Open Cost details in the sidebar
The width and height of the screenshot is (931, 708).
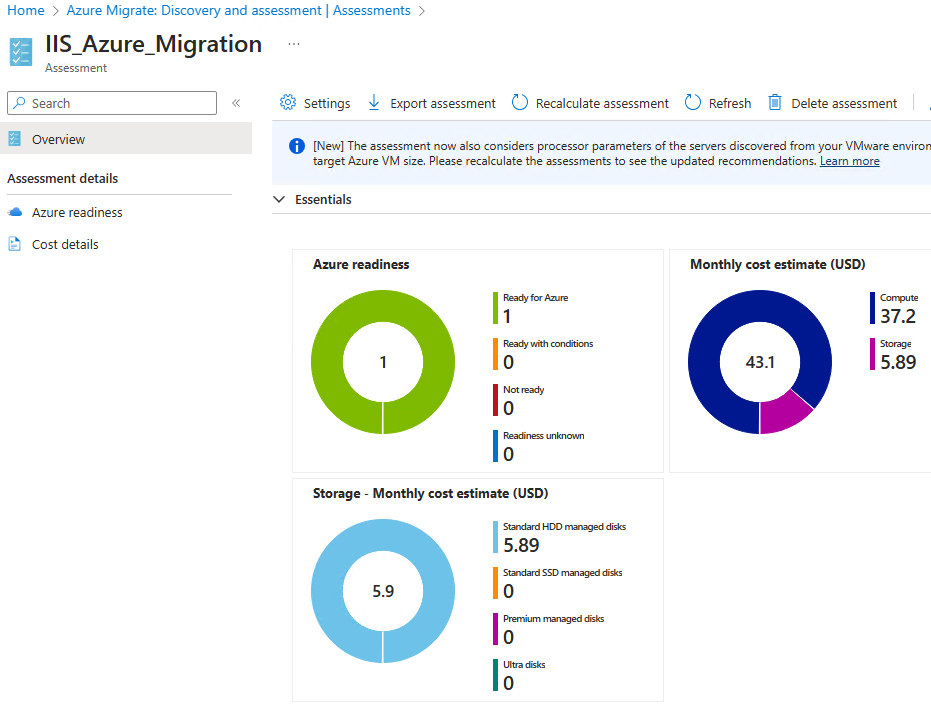point(65,244)
